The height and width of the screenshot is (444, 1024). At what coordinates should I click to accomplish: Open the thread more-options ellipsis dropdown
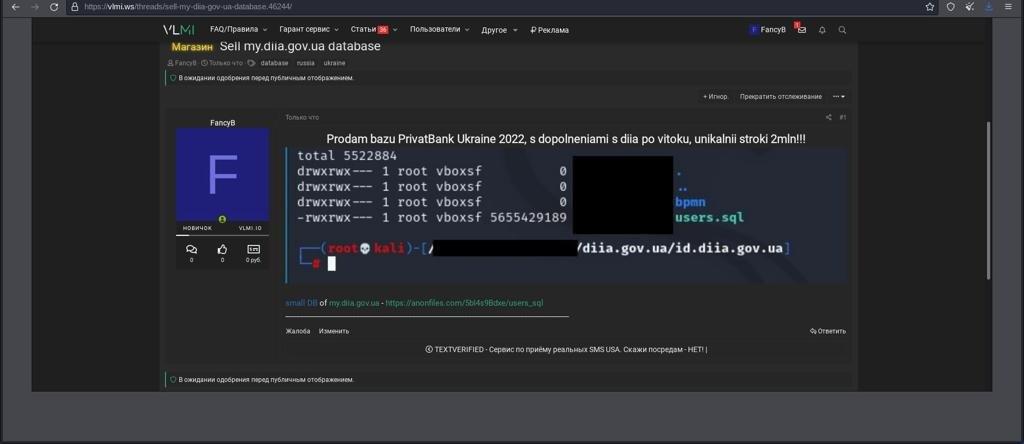(839, 97)
